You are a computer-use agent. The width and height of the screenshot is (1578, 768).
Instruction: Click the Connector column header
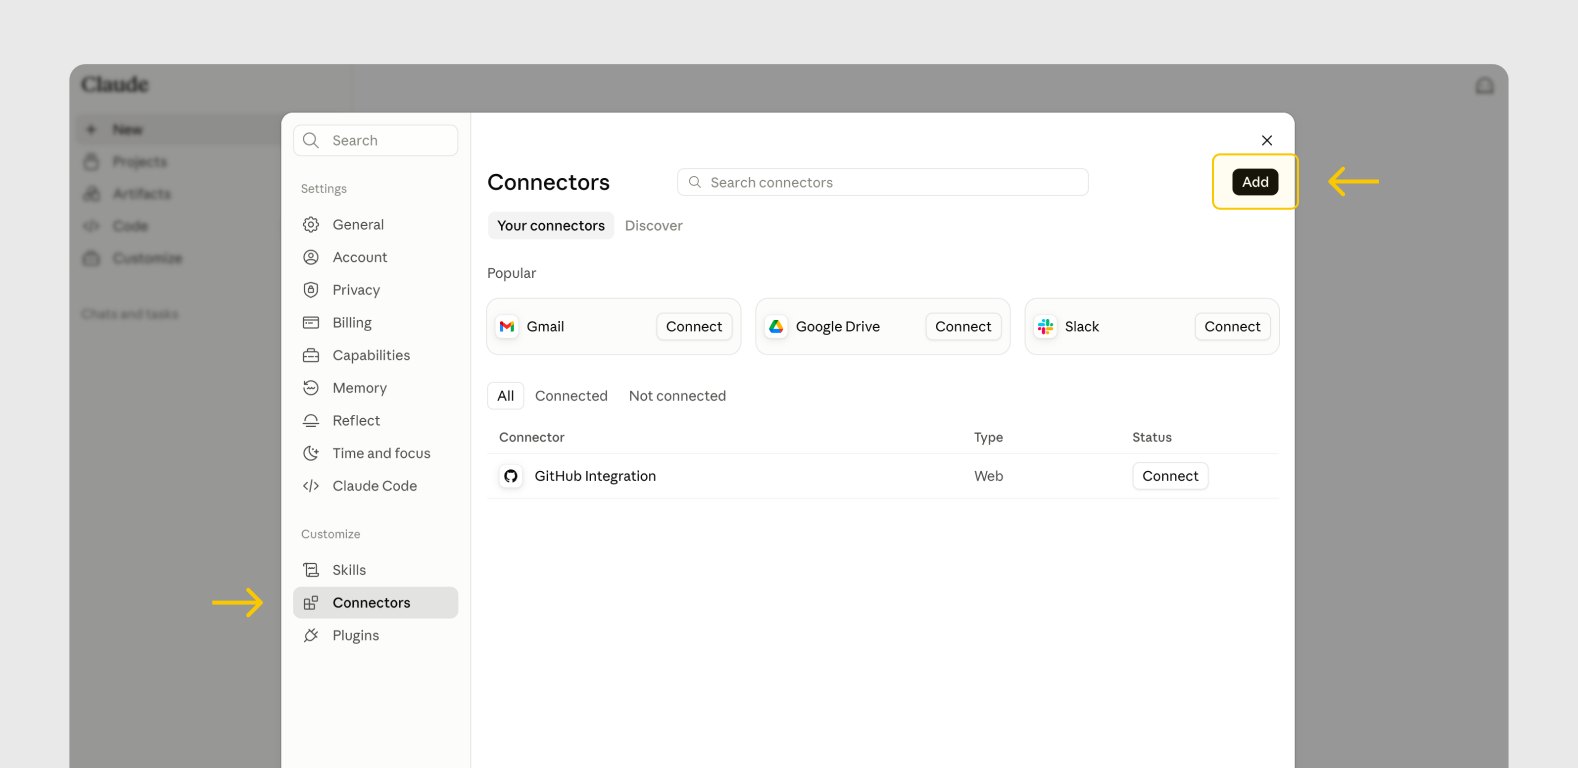point(532,437)
